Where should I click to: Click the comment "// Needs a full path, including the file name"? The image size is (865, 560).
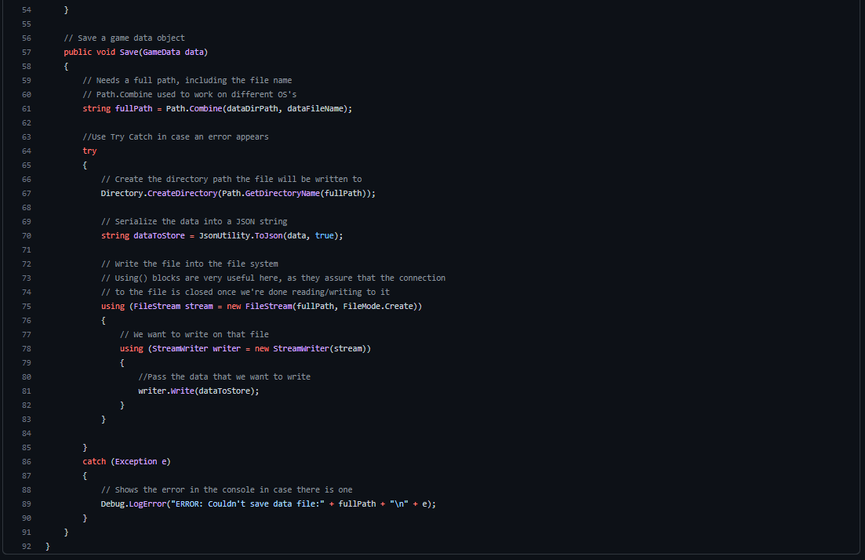187,81
